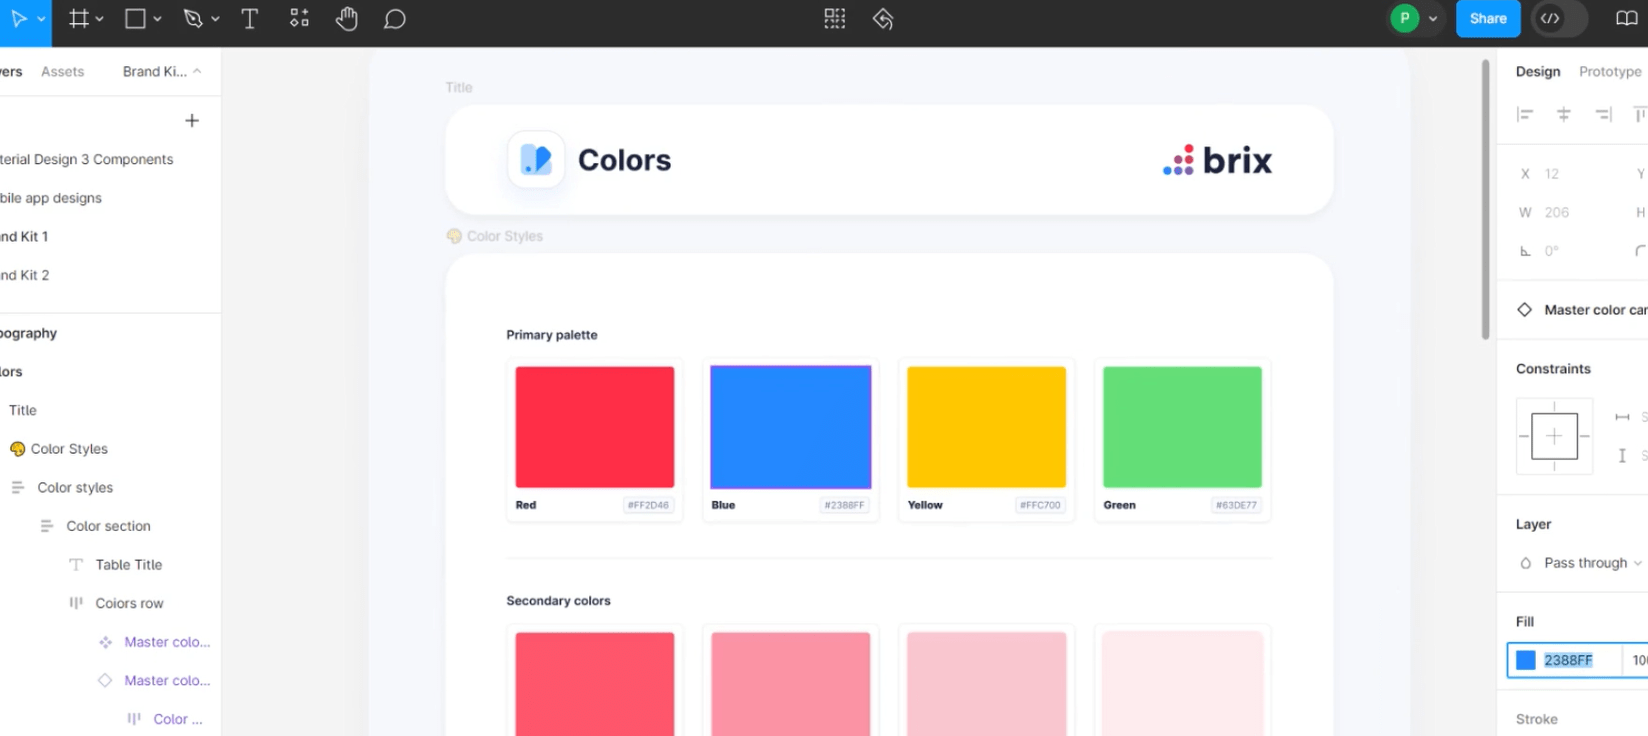Click the Align right icon
This screenshot has width=1648, height=736.
(x=1604, y=115)
